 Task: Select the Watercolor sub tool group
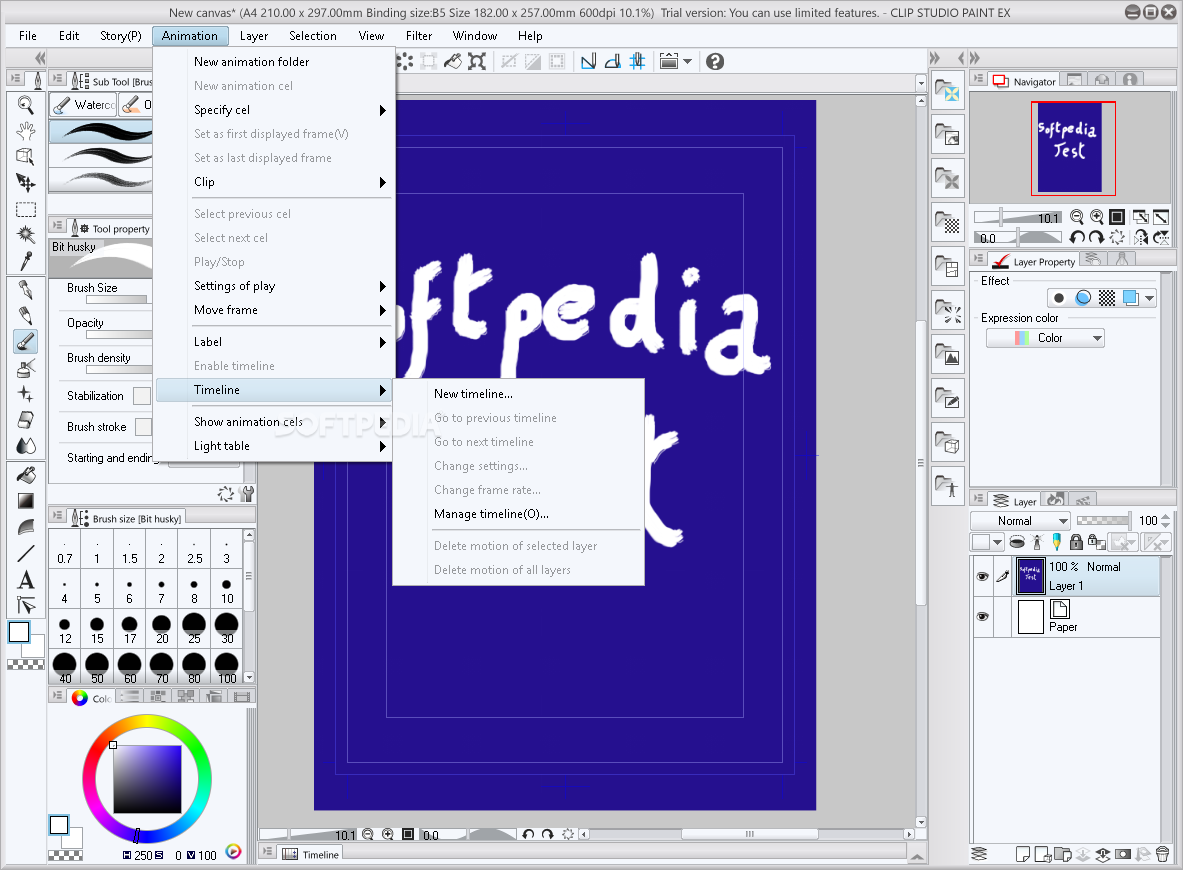click(84, 105)
